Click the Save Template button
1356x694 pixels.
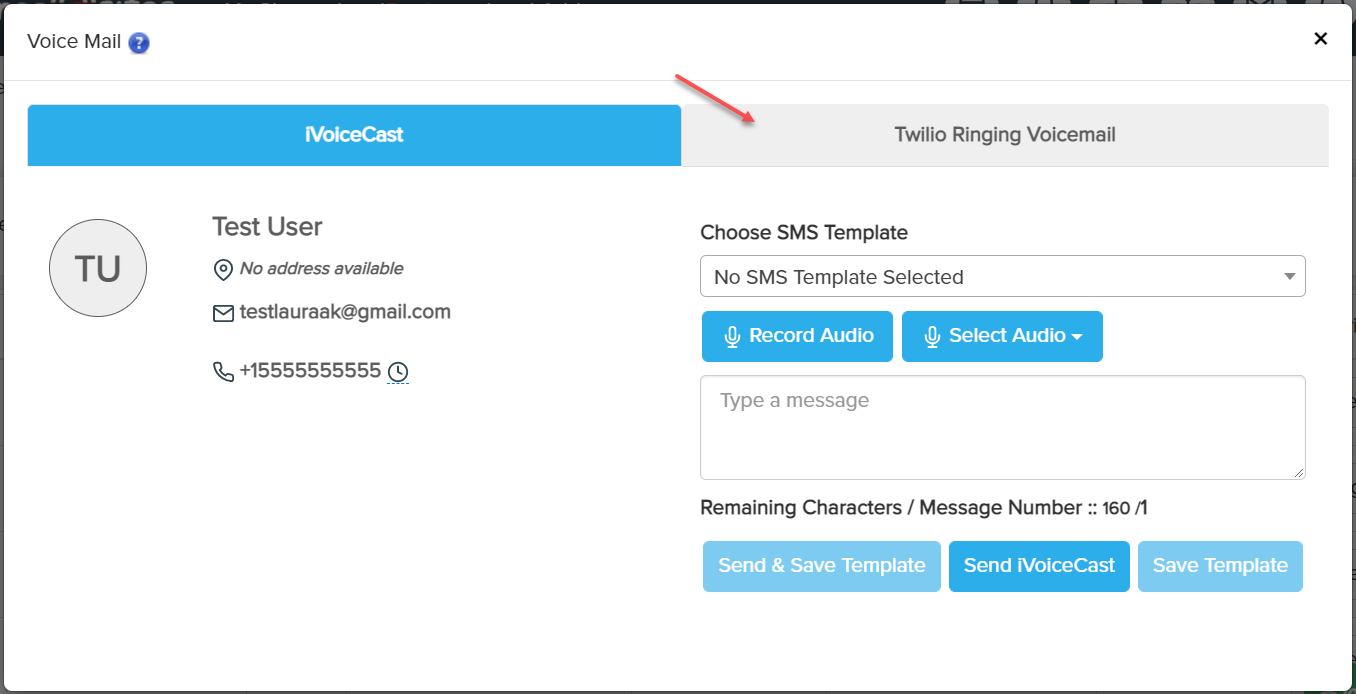coord(1220,566)
